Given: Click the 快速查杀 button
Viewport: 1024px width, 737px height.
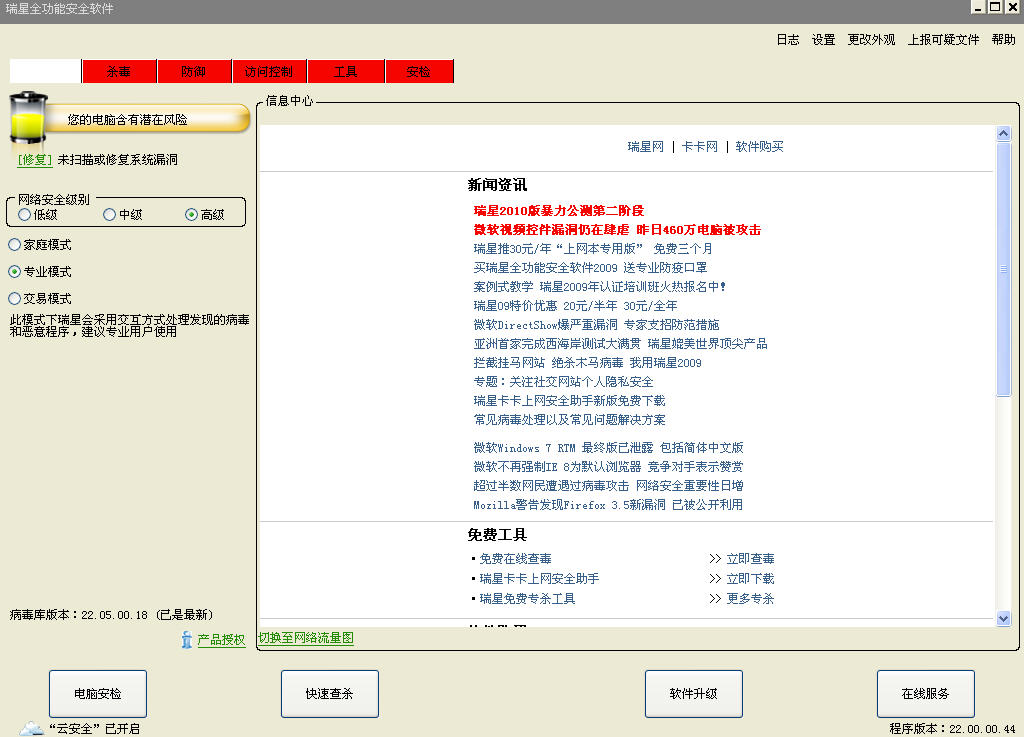Looking at the screenshot, I should (x=330, y=694).
